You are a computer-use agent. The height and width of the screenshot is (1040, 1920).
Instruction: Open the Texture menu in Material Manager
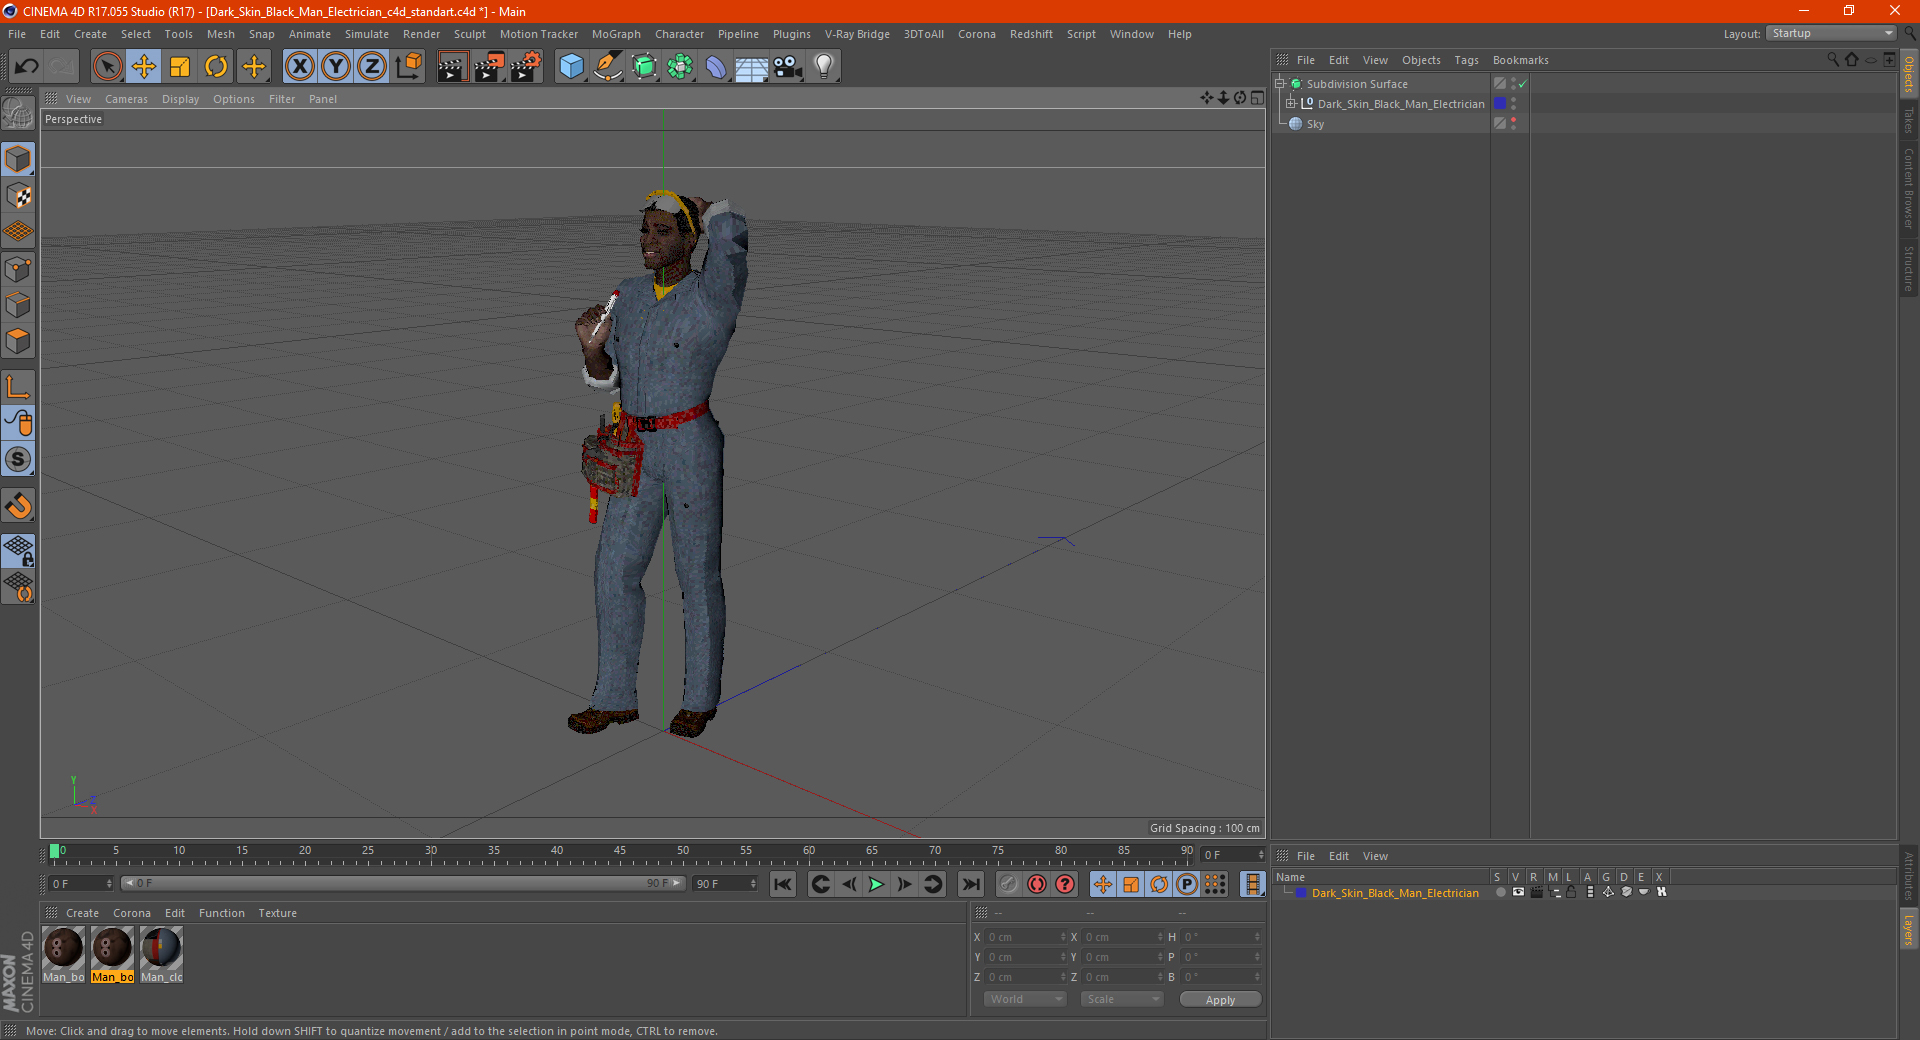point(277,913)
